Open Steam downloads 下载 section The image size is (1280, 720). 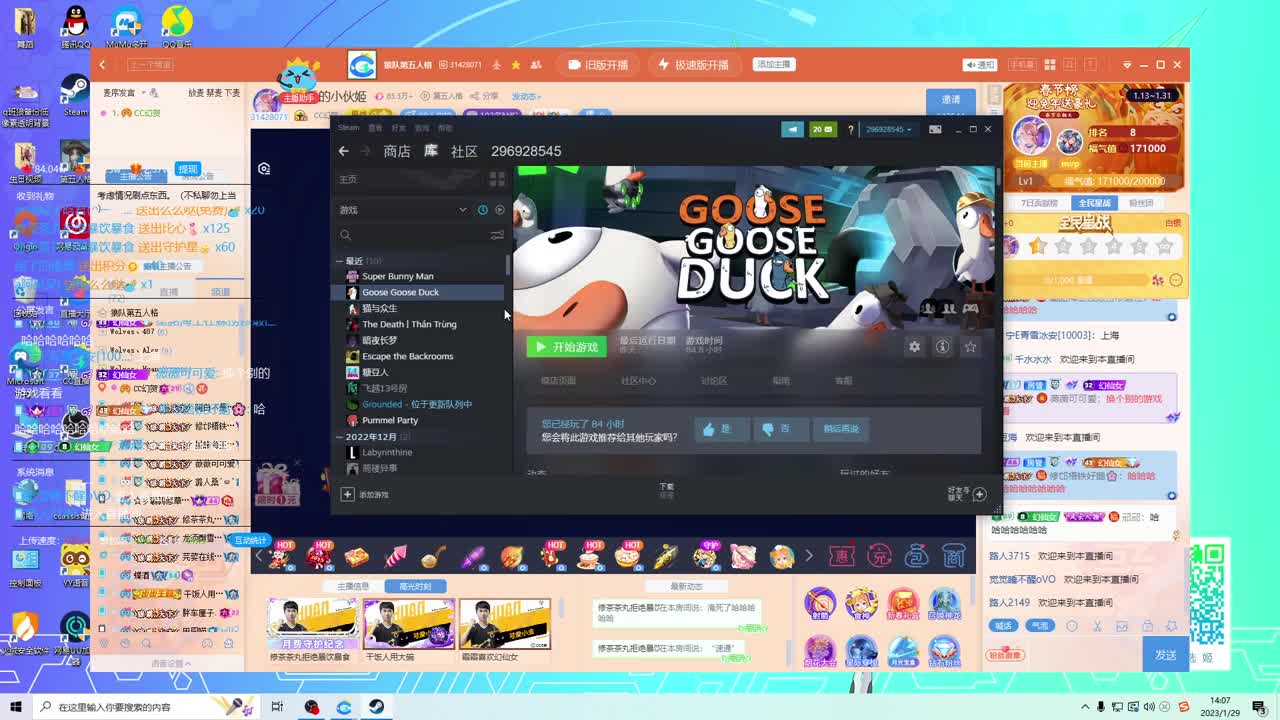(x=666, y=489)
